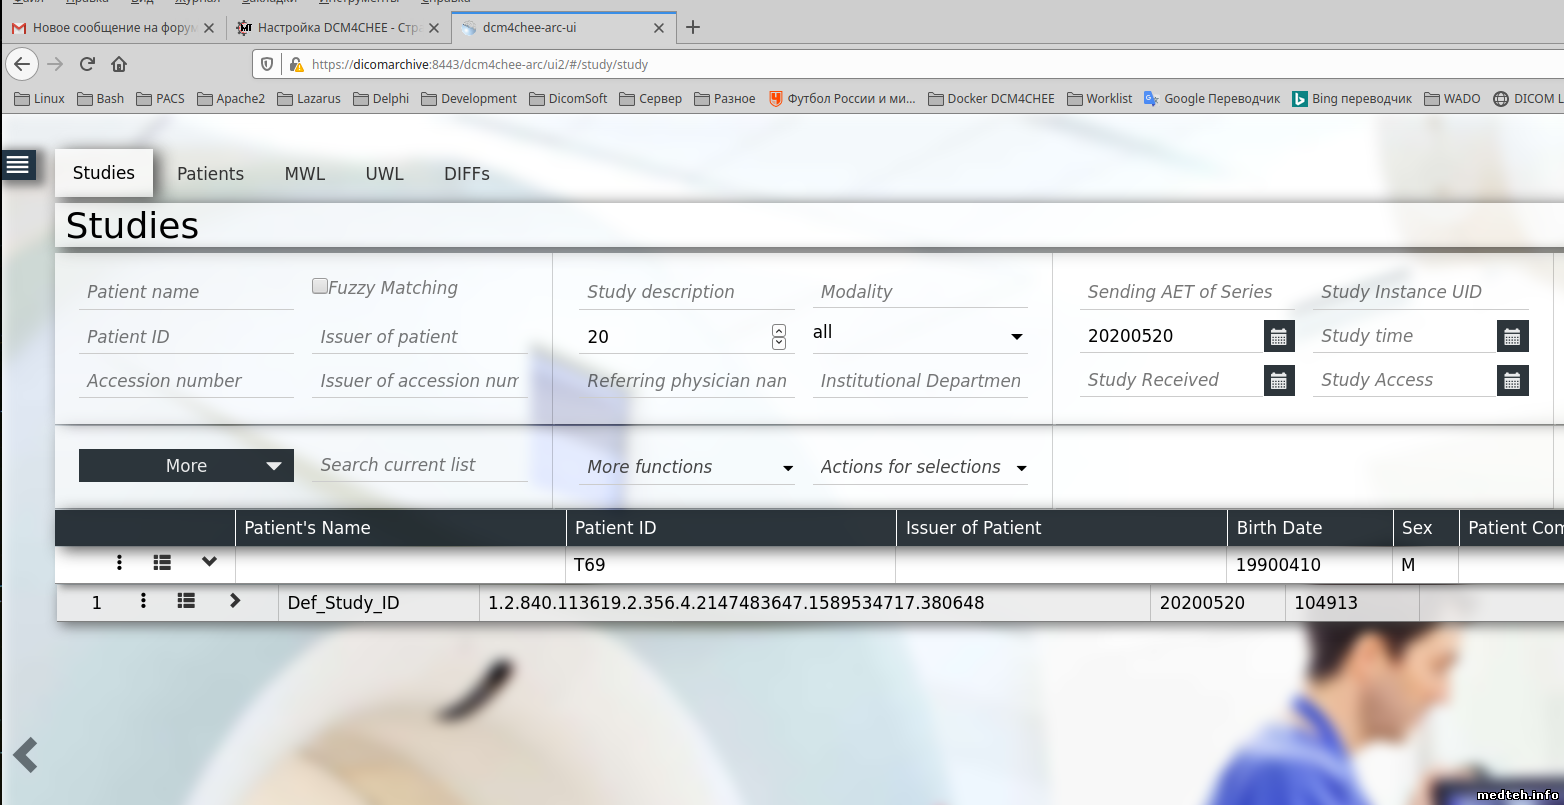The width and height of the screenshot is (1564, 805).
Task: Open the hamburger side menu
Action: coord(18,165)
